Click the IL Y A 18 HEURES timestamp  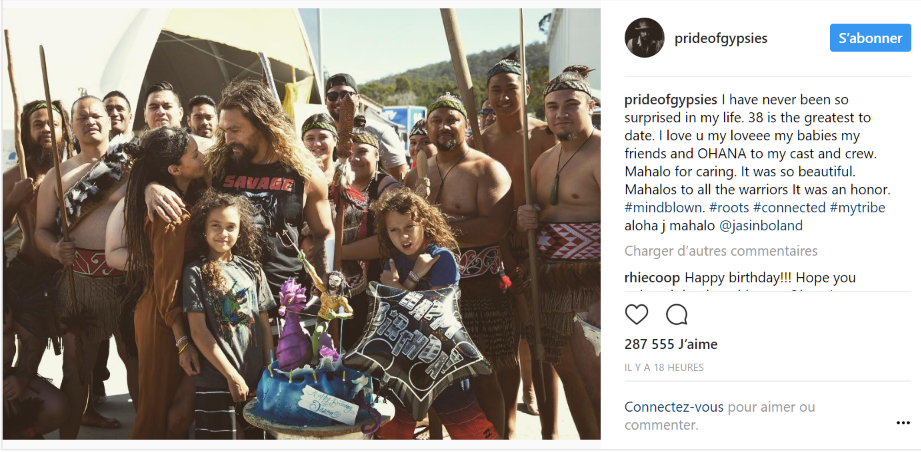coord(664,367)
